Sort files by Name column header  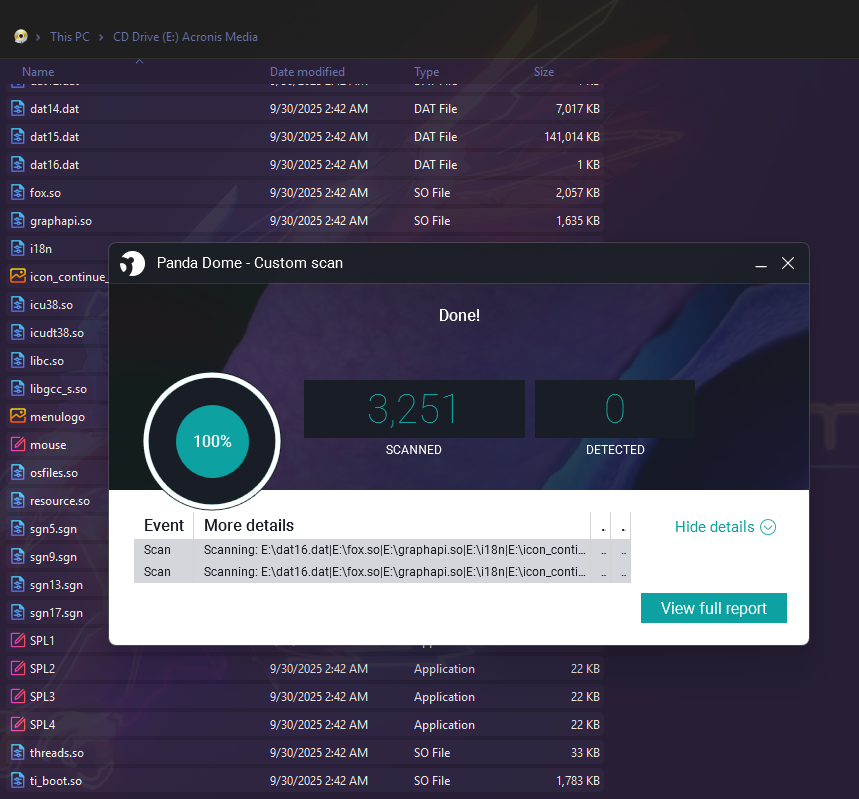tap(38, 72)
